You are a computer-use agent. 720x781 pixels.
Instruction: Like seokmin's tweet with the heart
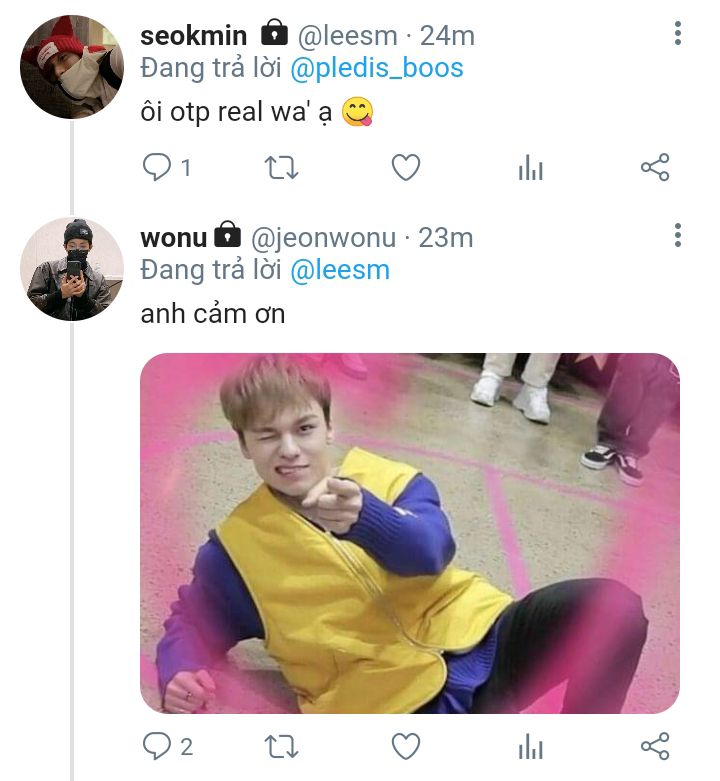click(x=405, y=168)
